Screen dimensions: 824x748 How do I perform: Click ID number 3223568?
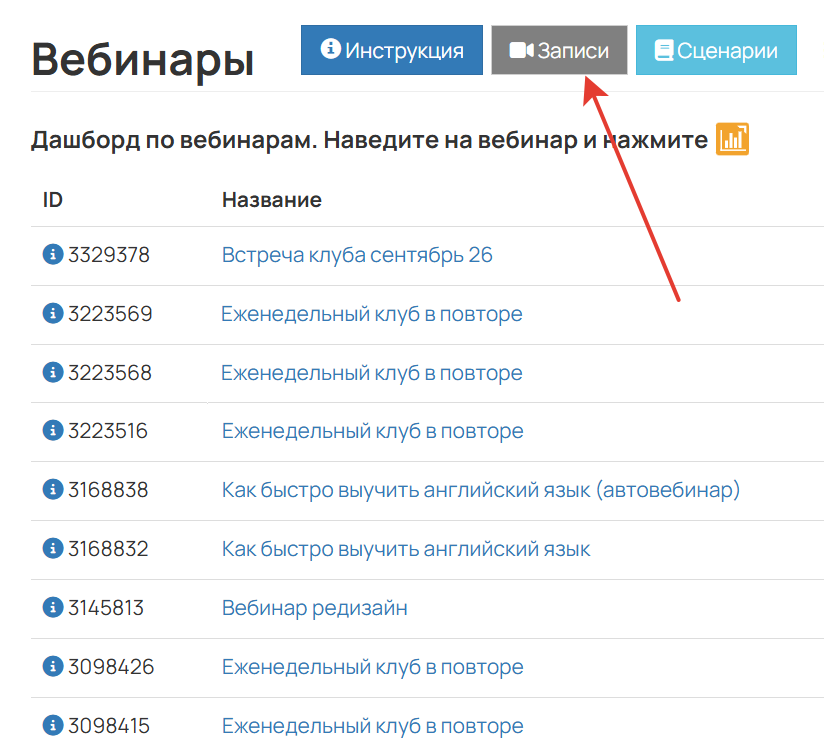coord(110,373)
